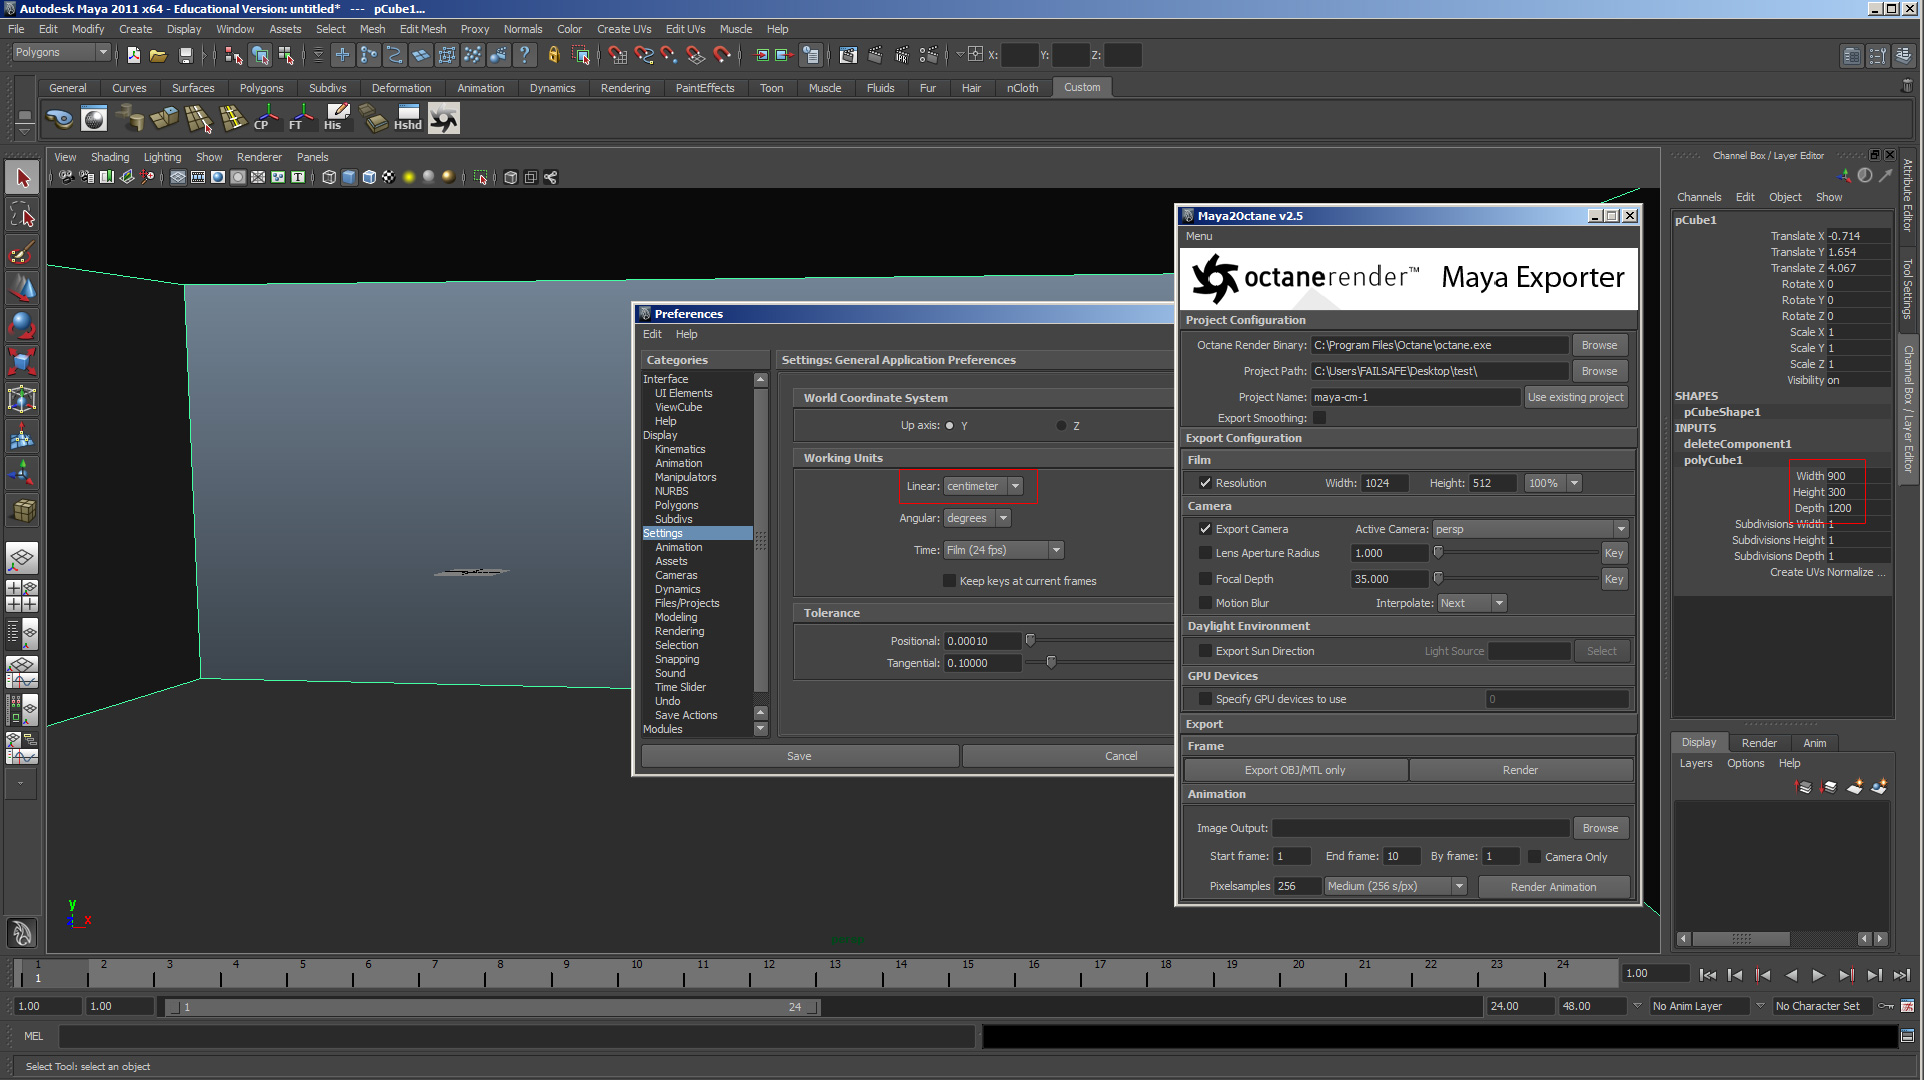Image resolution: width=1924 pixels, height=1080 pixels.
Task: Select Z as the up axis
Action: coord(1061,426)
